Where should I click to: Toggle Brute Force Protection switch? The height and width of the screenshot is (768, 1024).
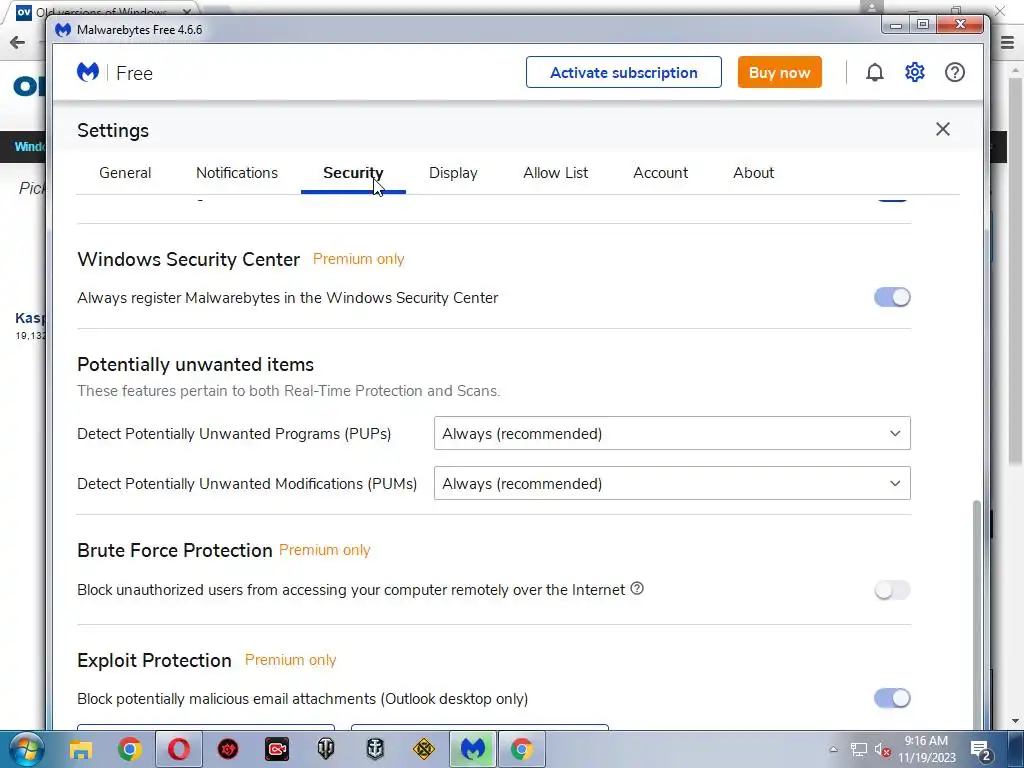pyautogui.click(x=892, y=590)
